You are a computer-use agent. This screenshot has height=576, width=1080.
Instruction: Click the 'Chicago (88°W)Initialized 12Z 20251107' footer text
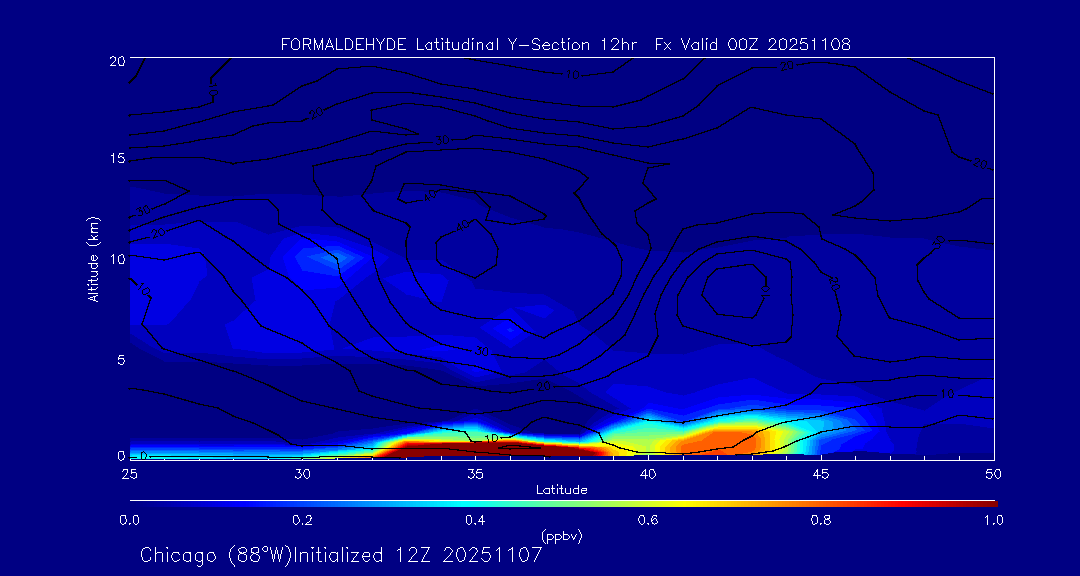pos(341,555)
